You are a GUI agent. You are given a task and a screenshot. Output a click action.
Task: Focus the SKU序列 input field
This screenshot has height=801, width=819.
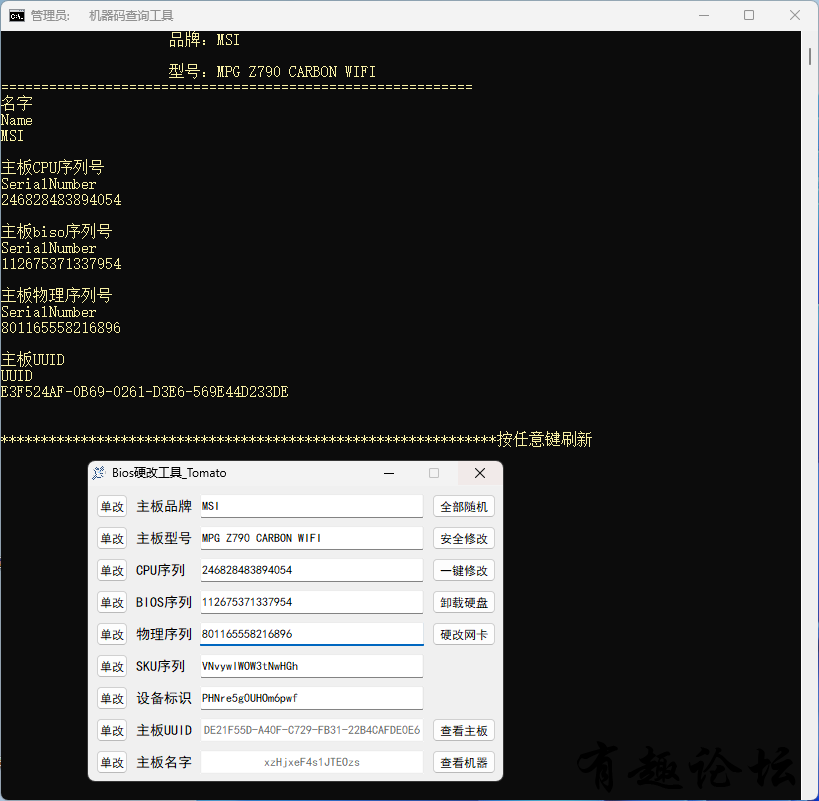(312, 666)
